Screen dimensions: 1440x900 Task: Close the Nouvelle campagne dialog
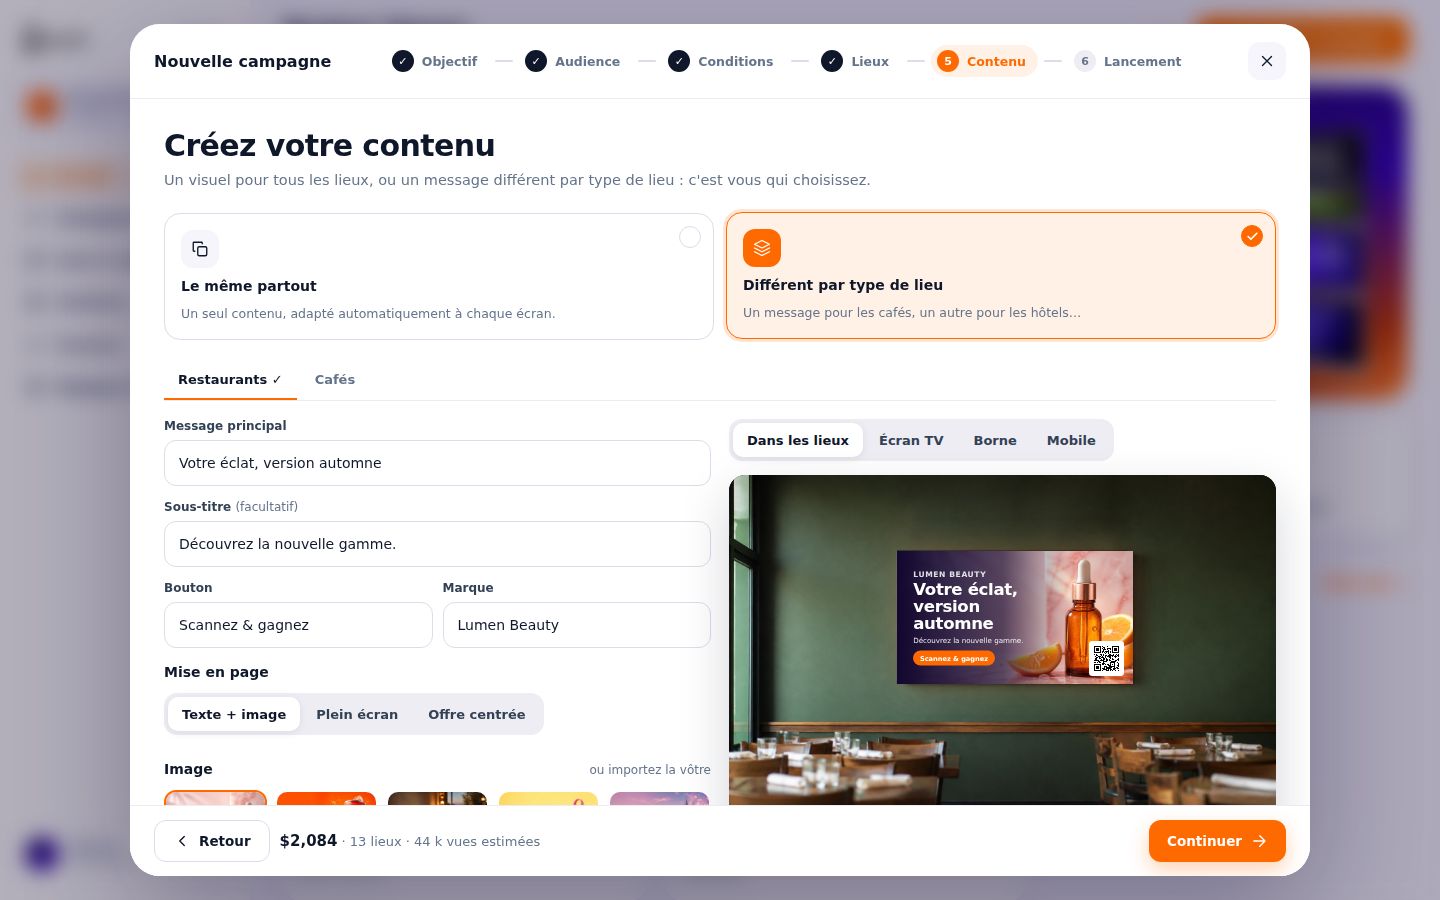[1267, 61]
